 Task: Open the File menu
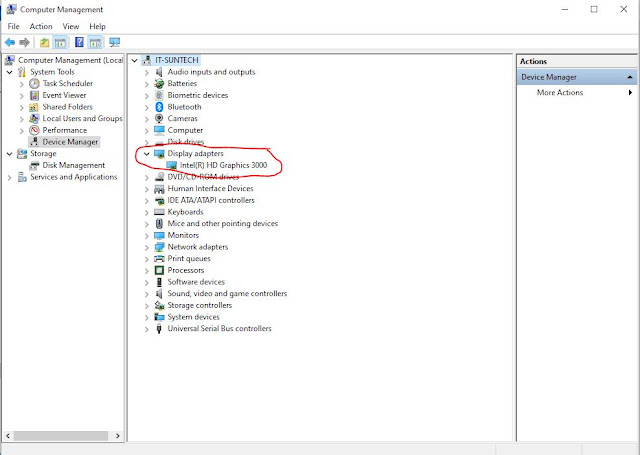(x=13, y=26)
